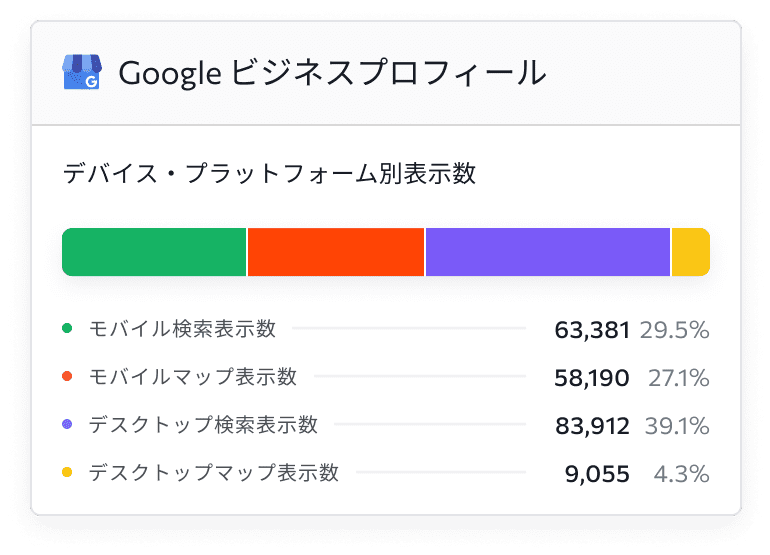The width and height of the screenshot is (770, 555).
Task: Click the purple legend dot for デスクトップ検索表示数
Action: point(67,424)
